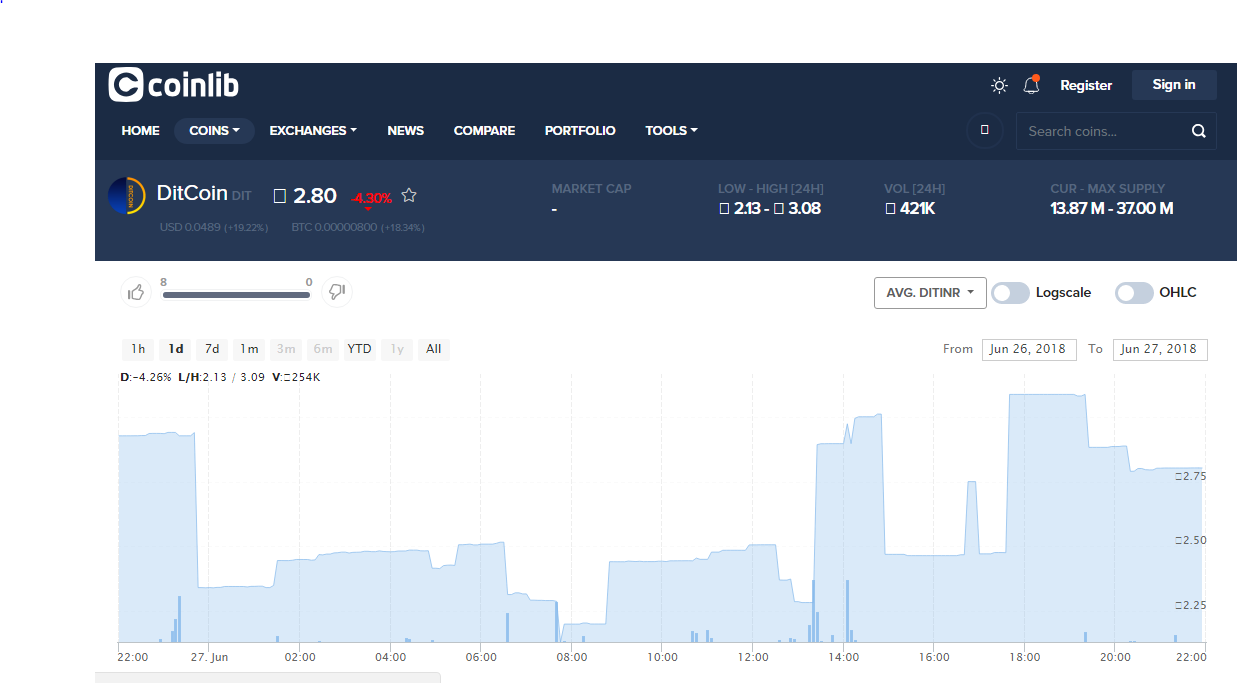Click the MARKET CAP label

point(591,189)
